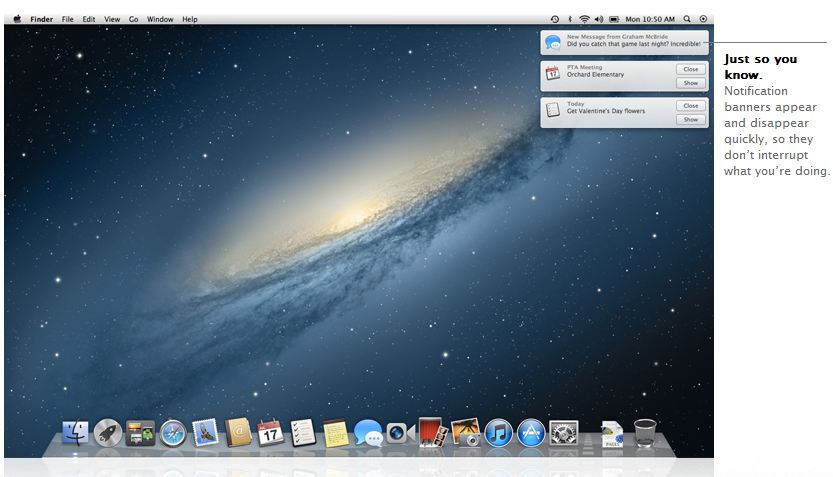Open Notification Center icon in menu bar
833x477 pixels.
click(x=703, y=19)
